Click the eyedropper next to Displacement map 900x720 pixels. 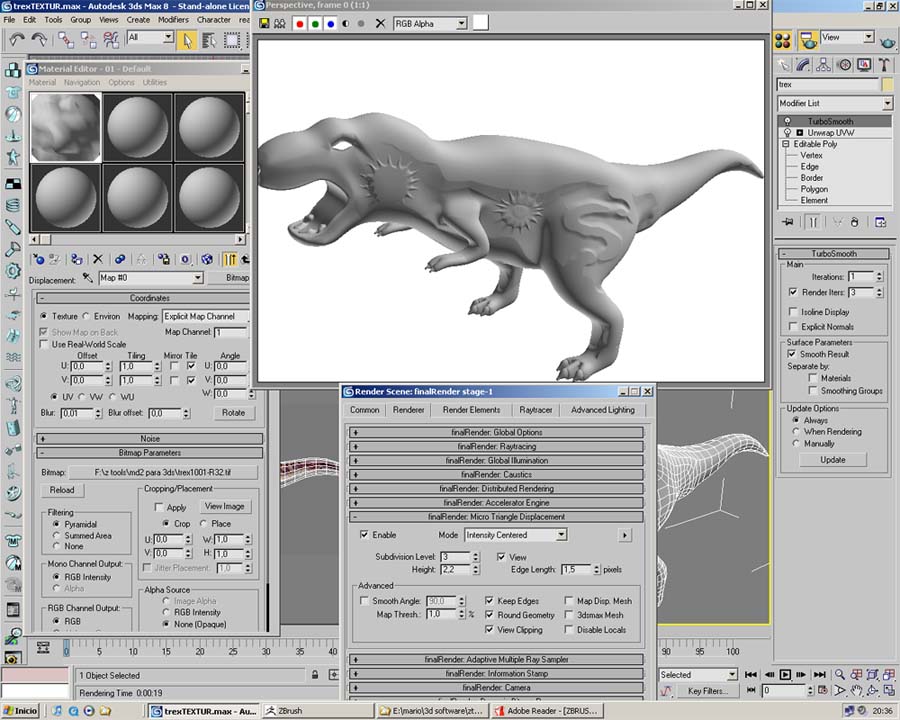coord(87,278)
